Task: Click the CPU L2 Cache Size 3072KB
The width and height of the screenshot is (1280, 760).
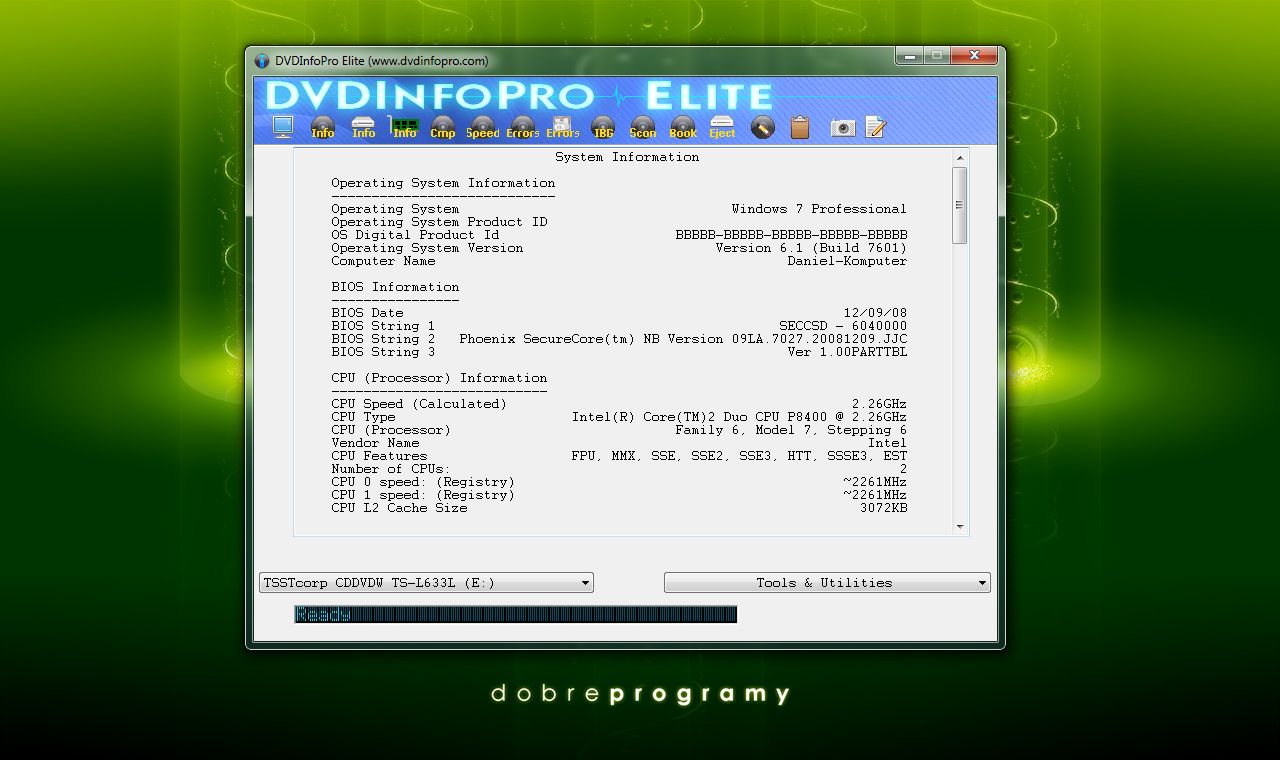Action: click(x=883, y=508)
